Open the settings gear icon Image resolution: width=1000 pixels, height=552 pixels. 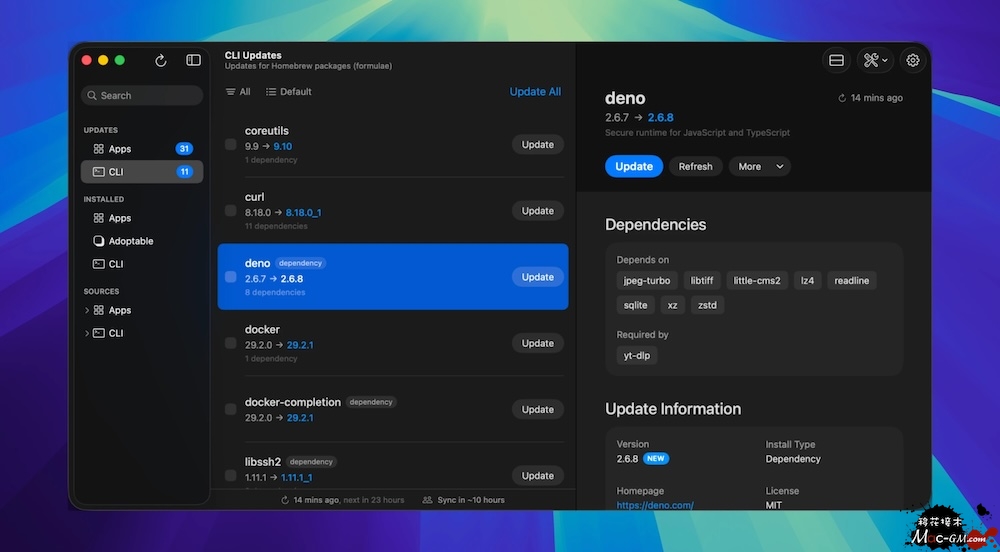[913, 61]
